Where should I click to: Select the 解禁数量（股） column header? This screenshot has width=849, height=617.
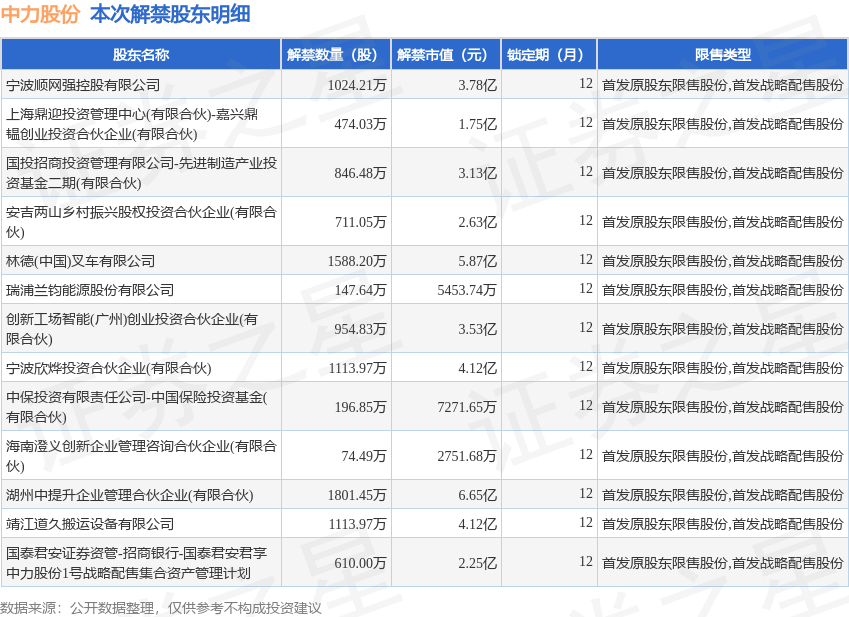[336, 55]
